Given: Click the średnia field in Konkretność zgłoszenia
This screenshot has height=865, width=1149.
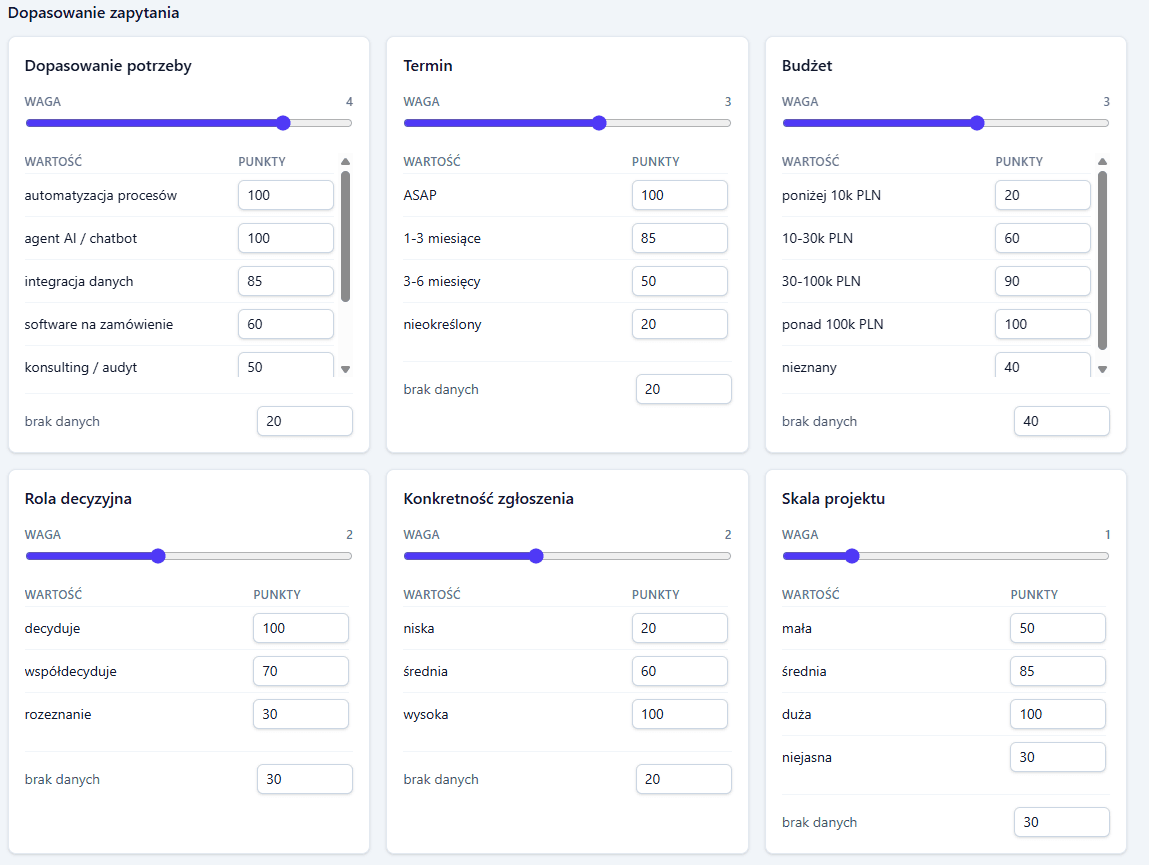Looking at the screenshot, I should (680, 671).
